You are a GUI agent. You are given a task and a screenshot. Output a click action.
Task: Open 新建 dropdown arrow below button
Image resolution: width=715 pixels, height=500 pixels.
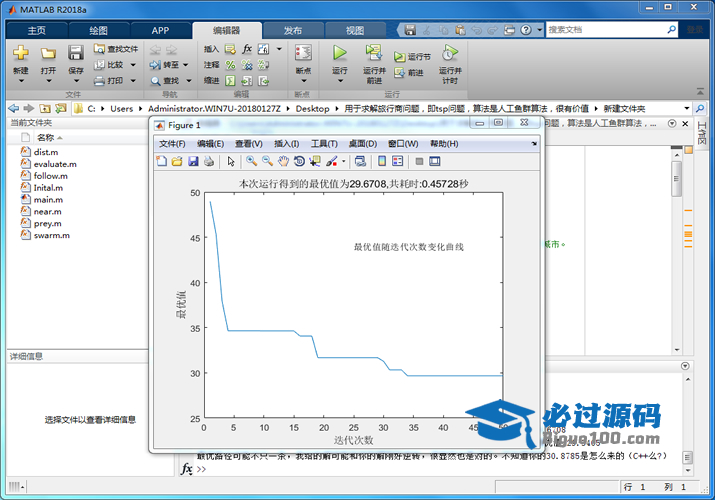tap(21, 81)
